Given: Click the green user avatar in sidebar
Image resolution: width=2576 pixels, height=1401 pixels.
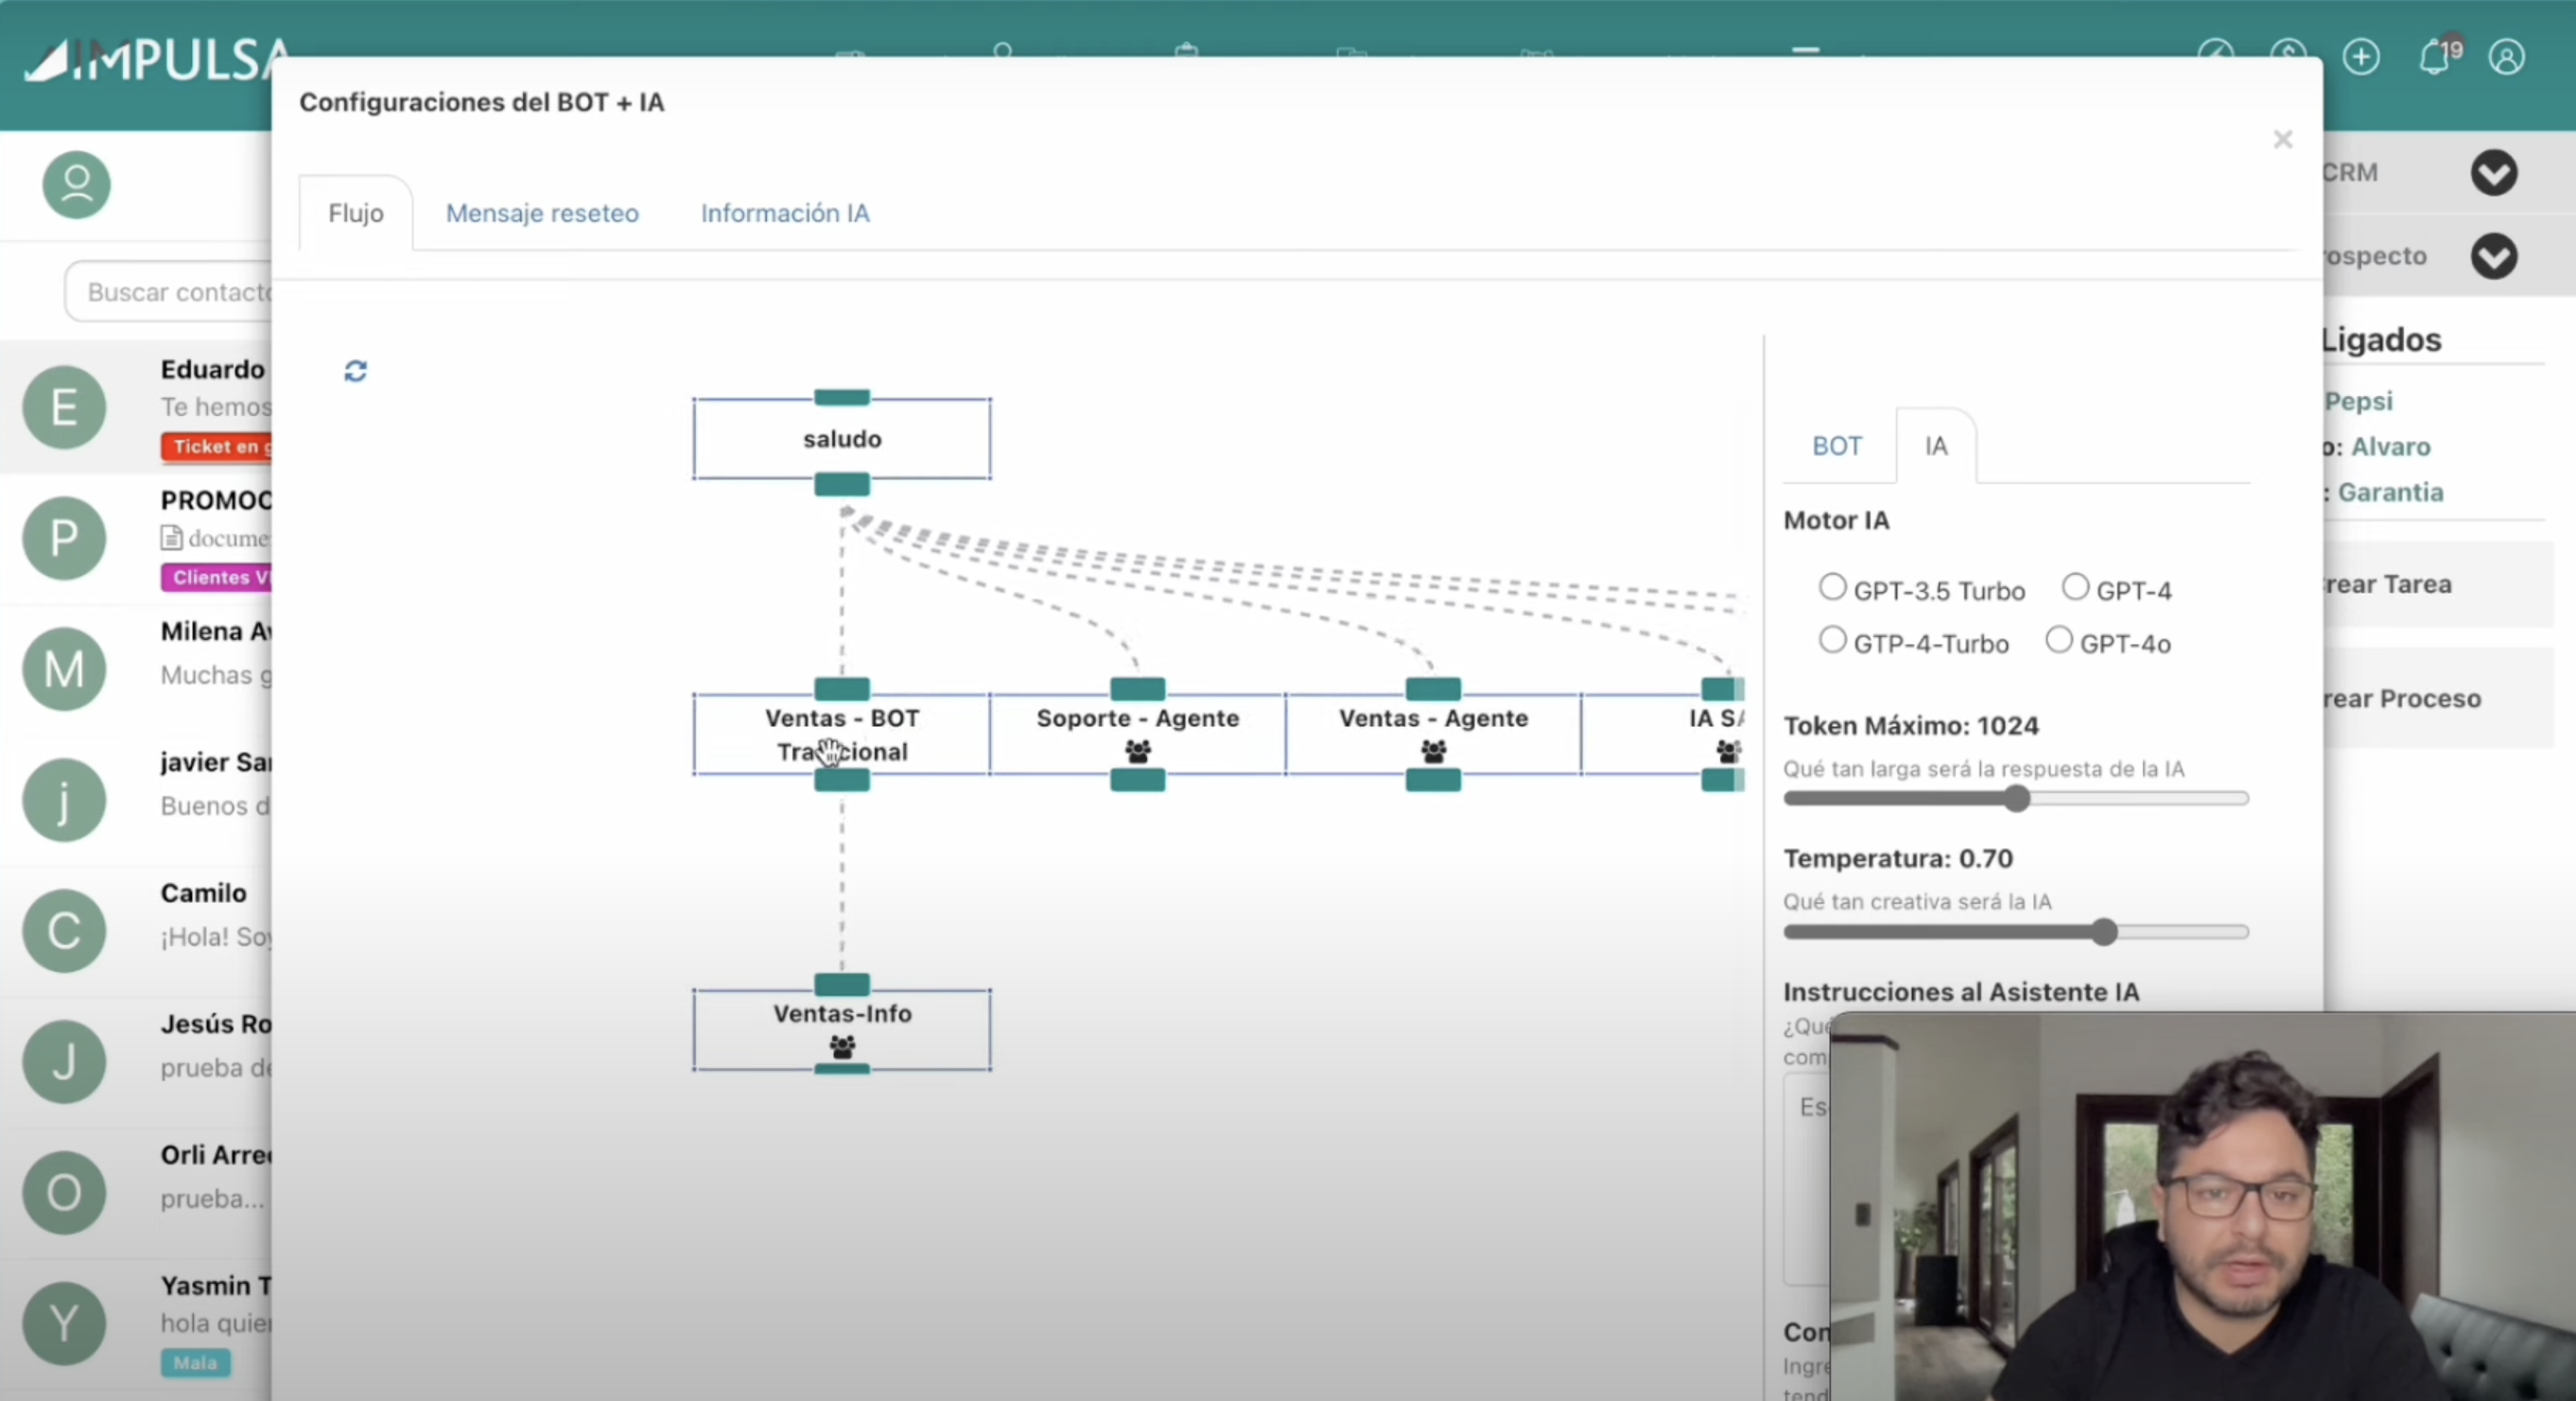Looking at the screenshot, I should [76, 185].
